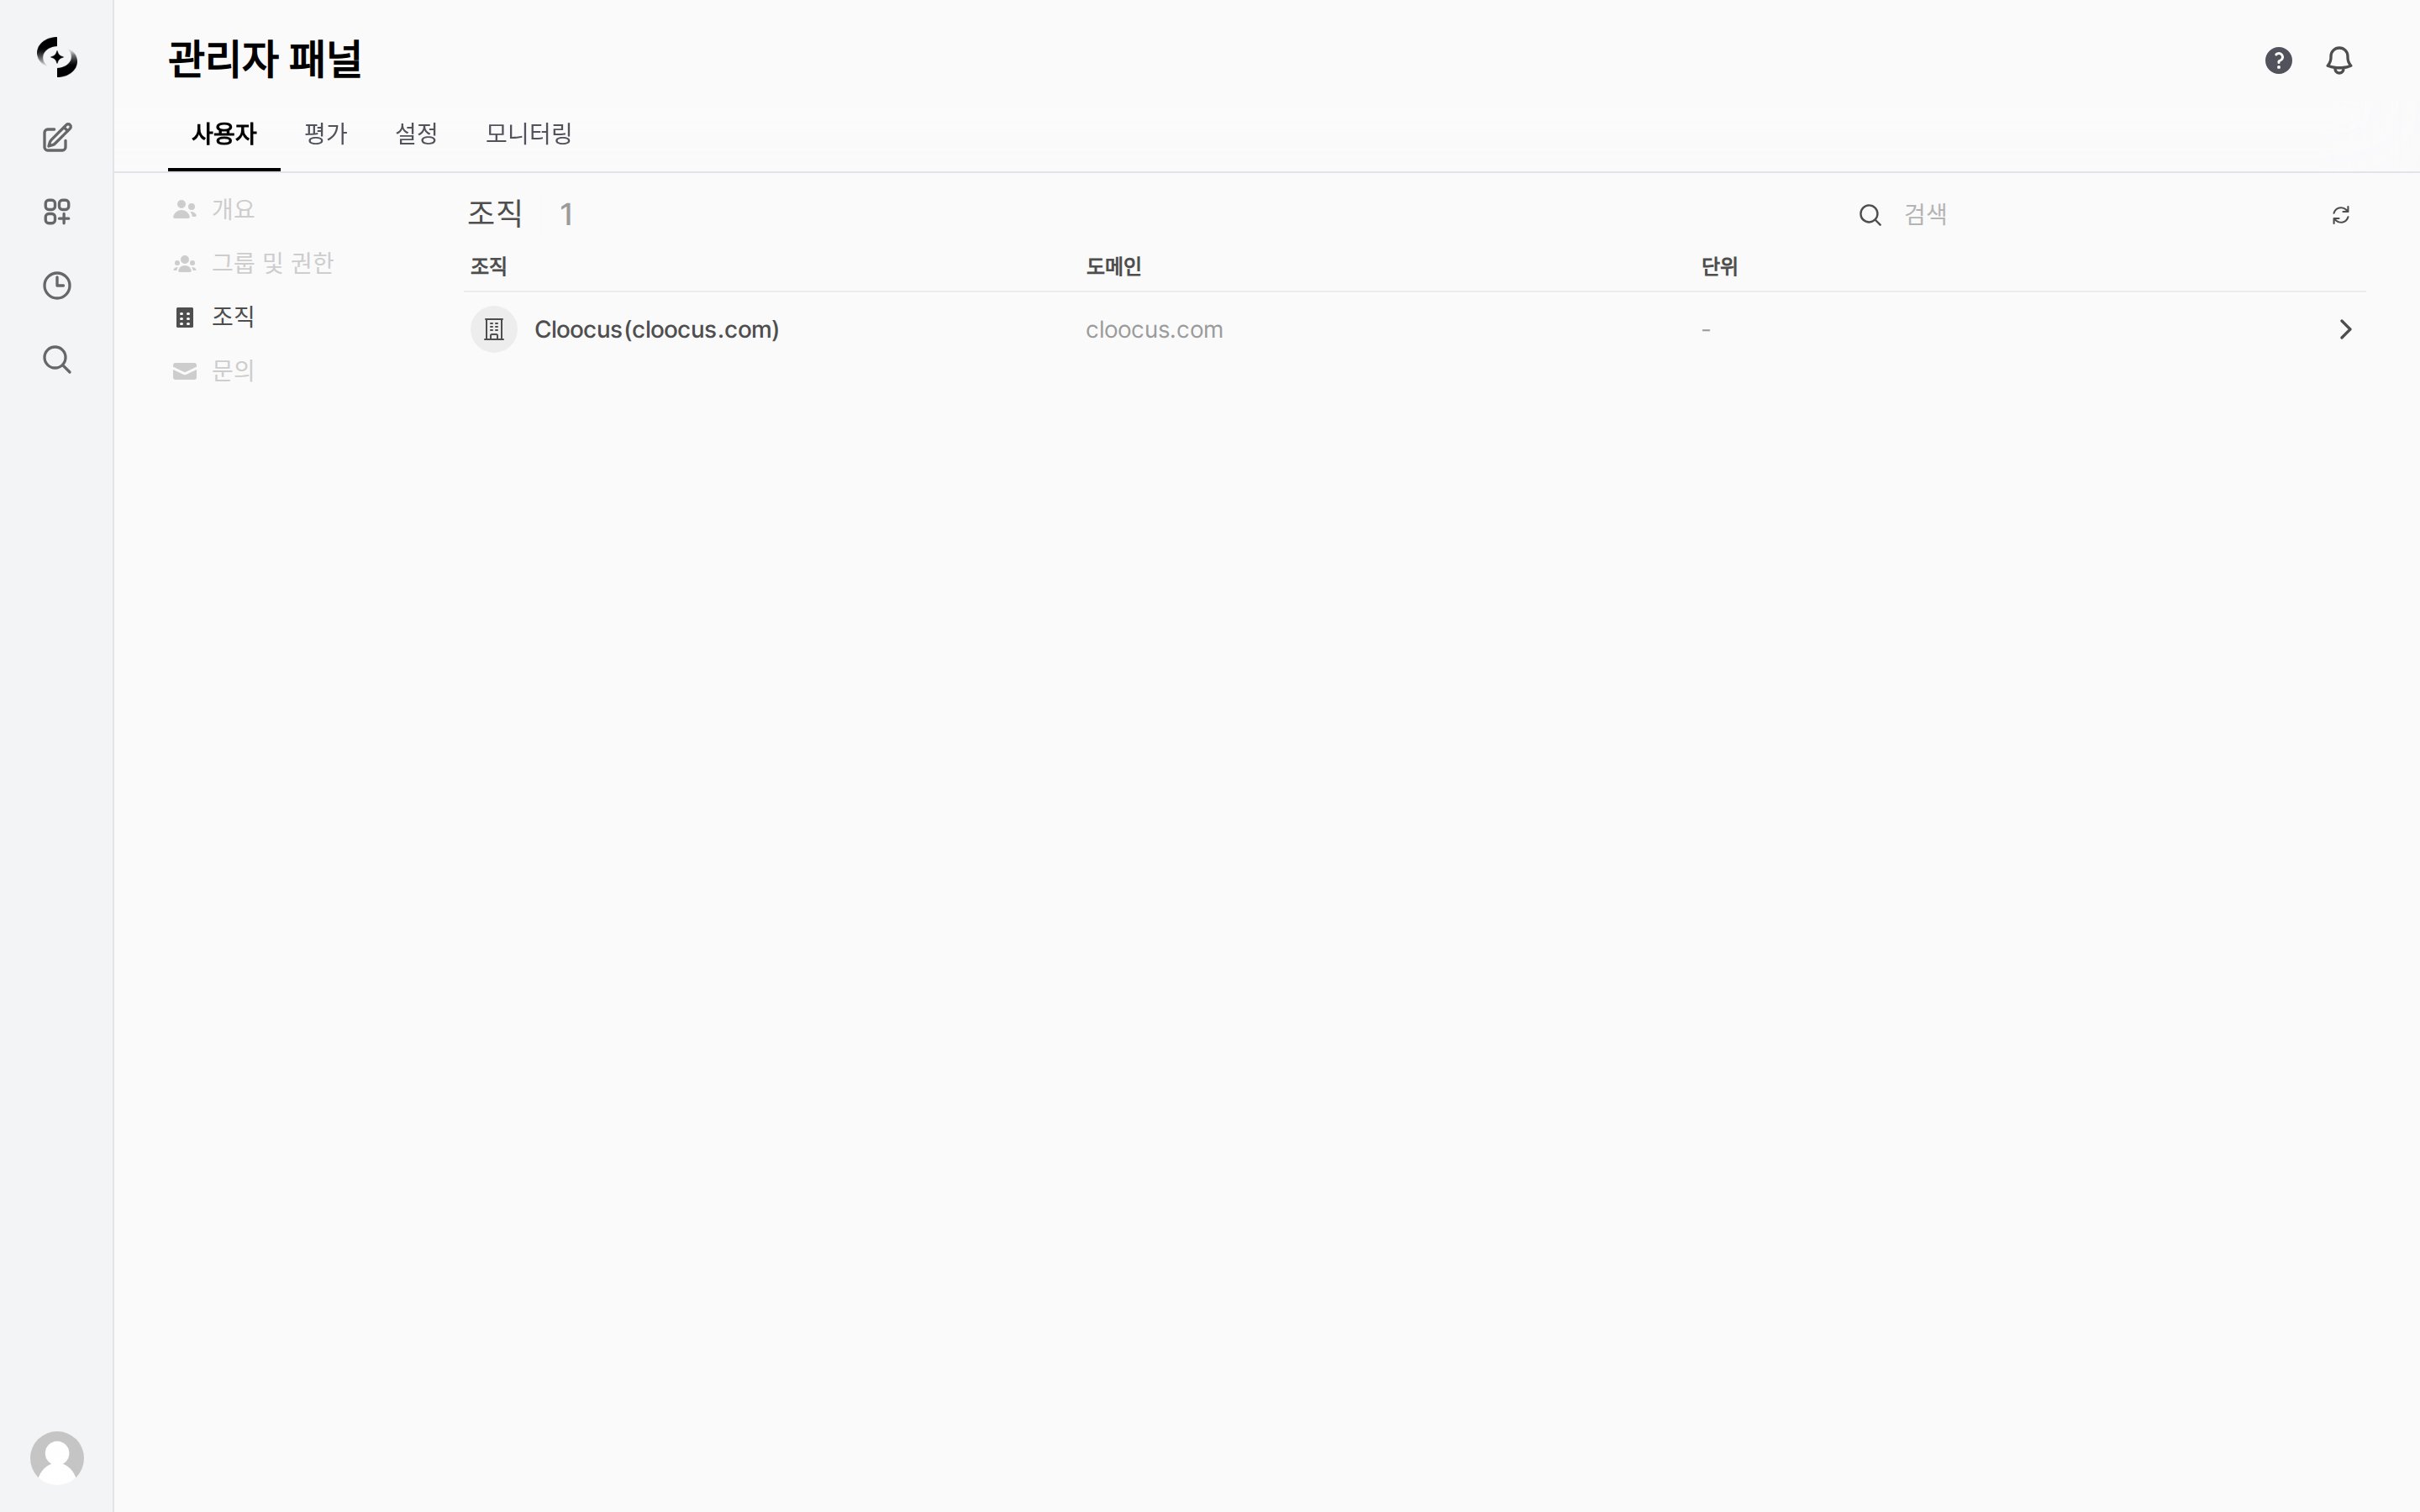Start a new chat with the compose icon
The image size is (2420, 1512).
(x=57, y=138)
